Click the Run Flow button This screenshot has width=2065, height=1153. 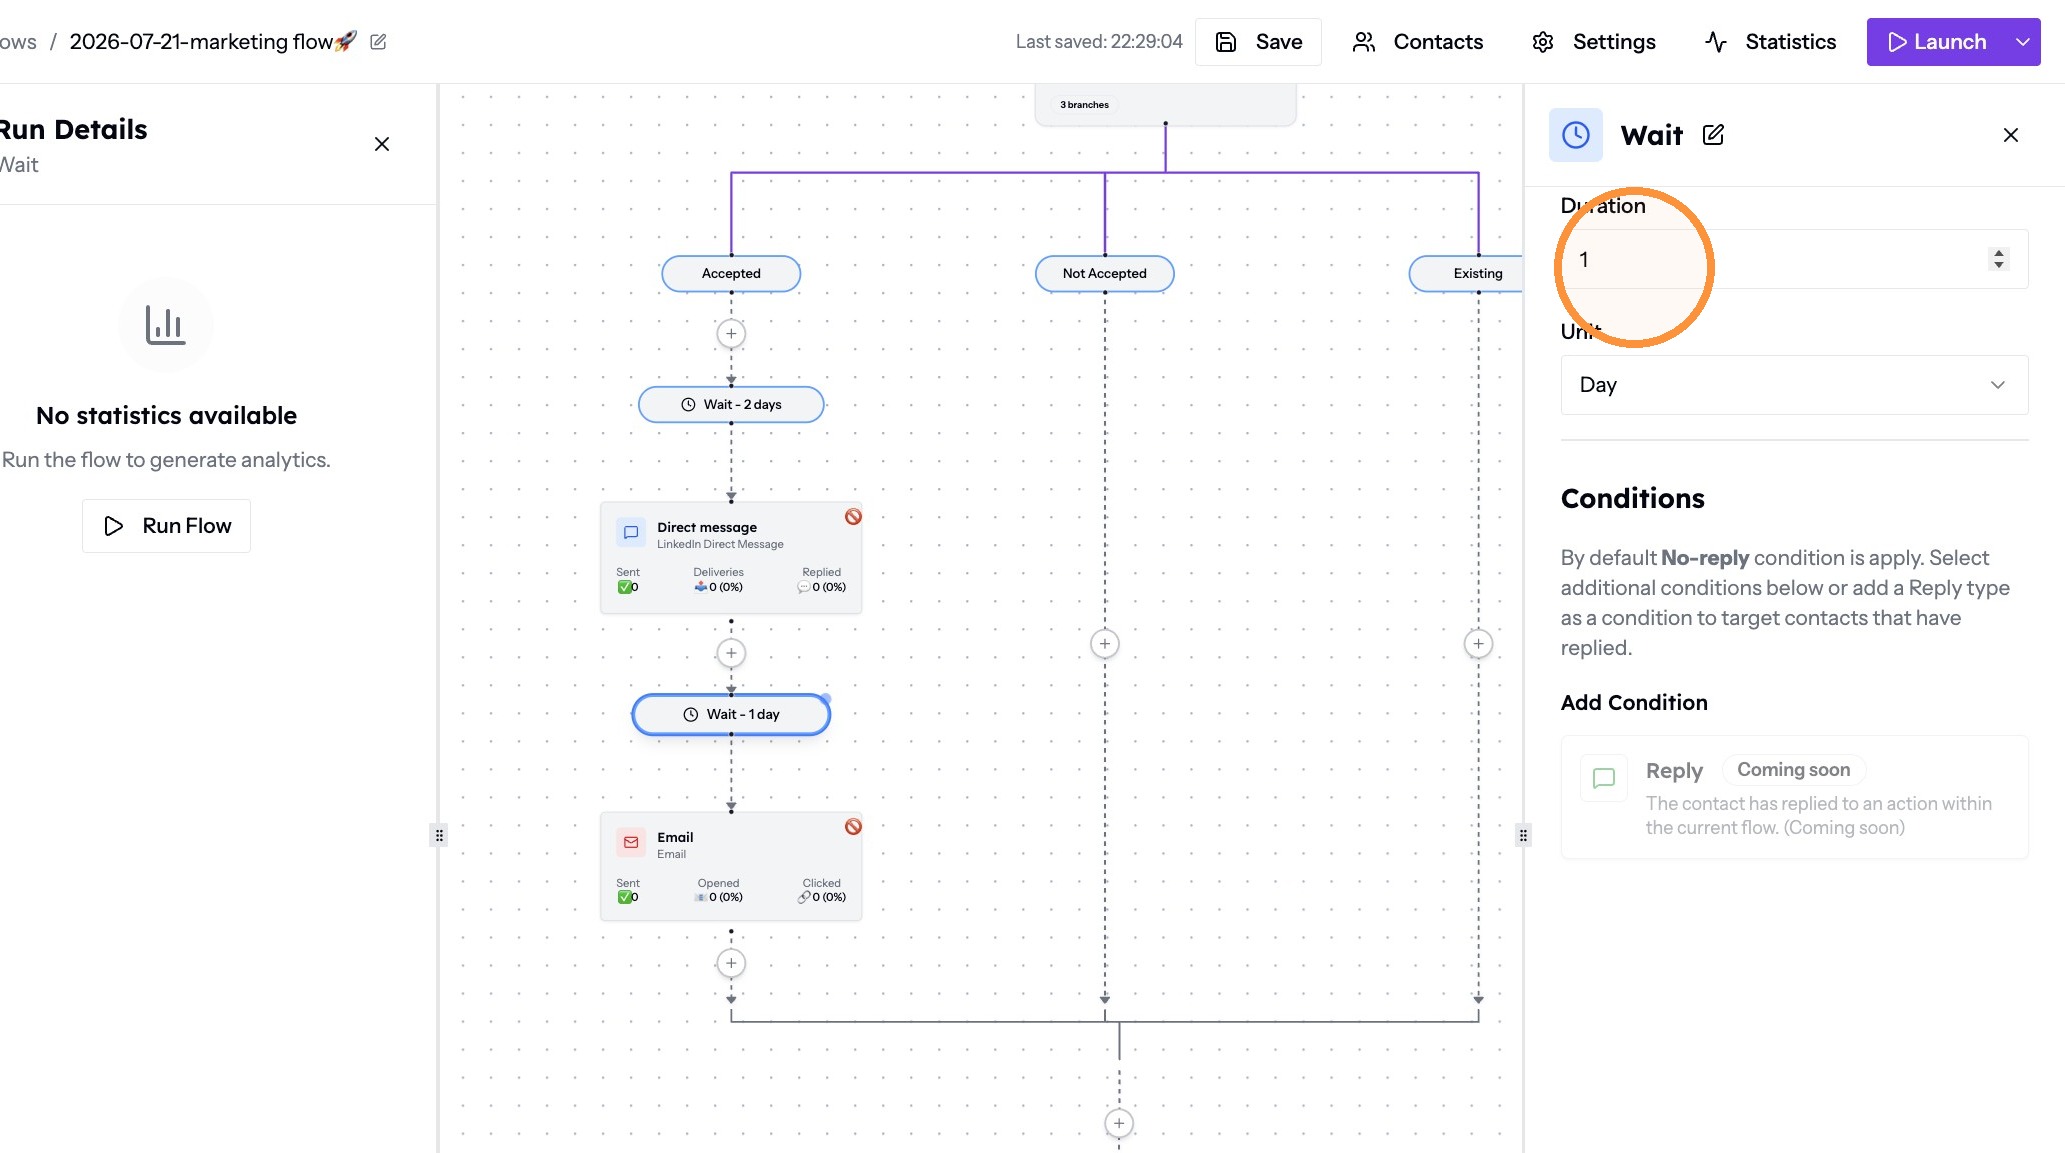[x=166, y=526]
